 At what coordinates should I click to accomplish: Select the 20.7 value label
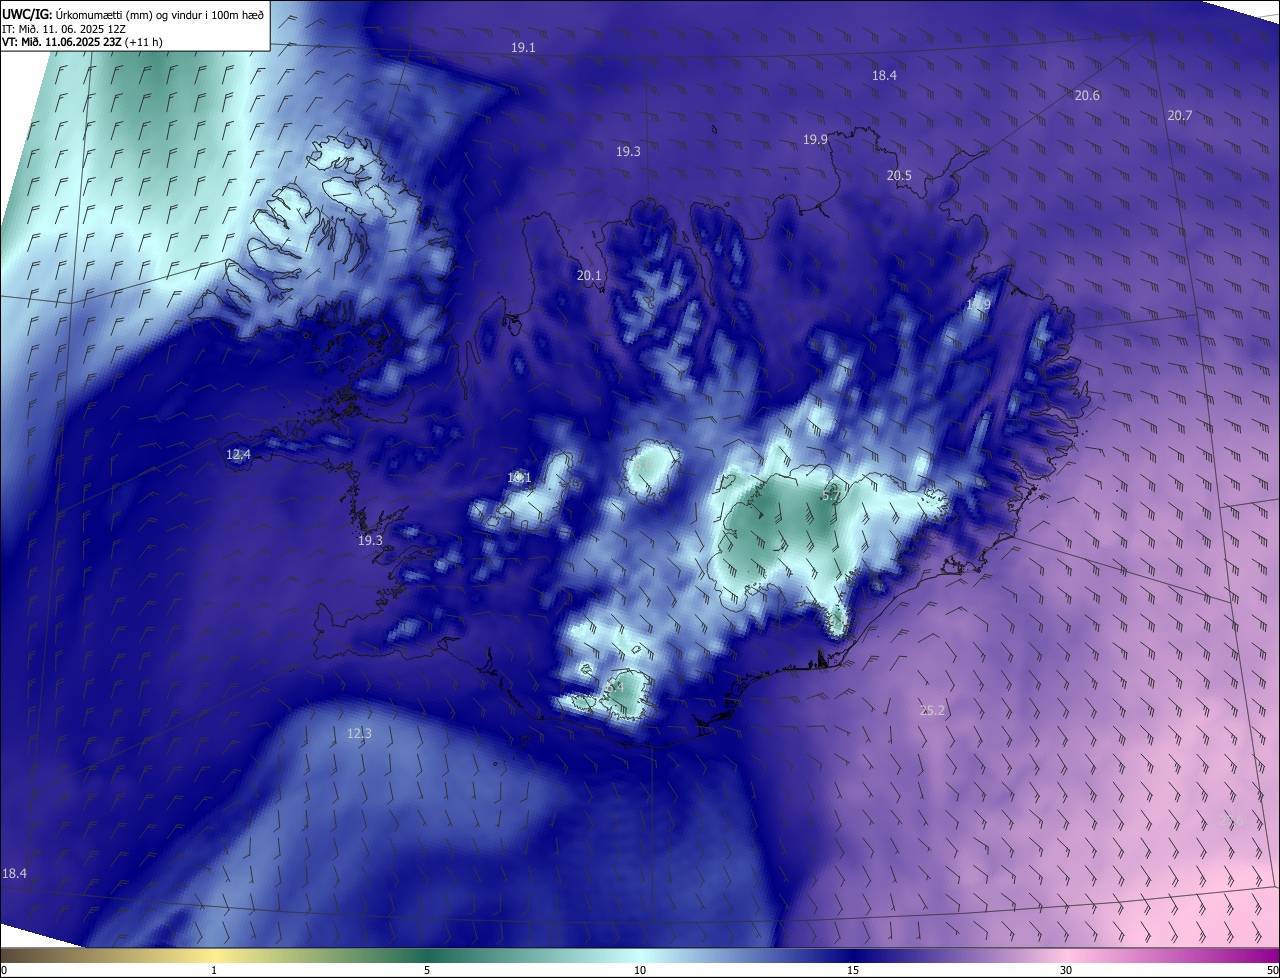click(x=1180, y=116)
